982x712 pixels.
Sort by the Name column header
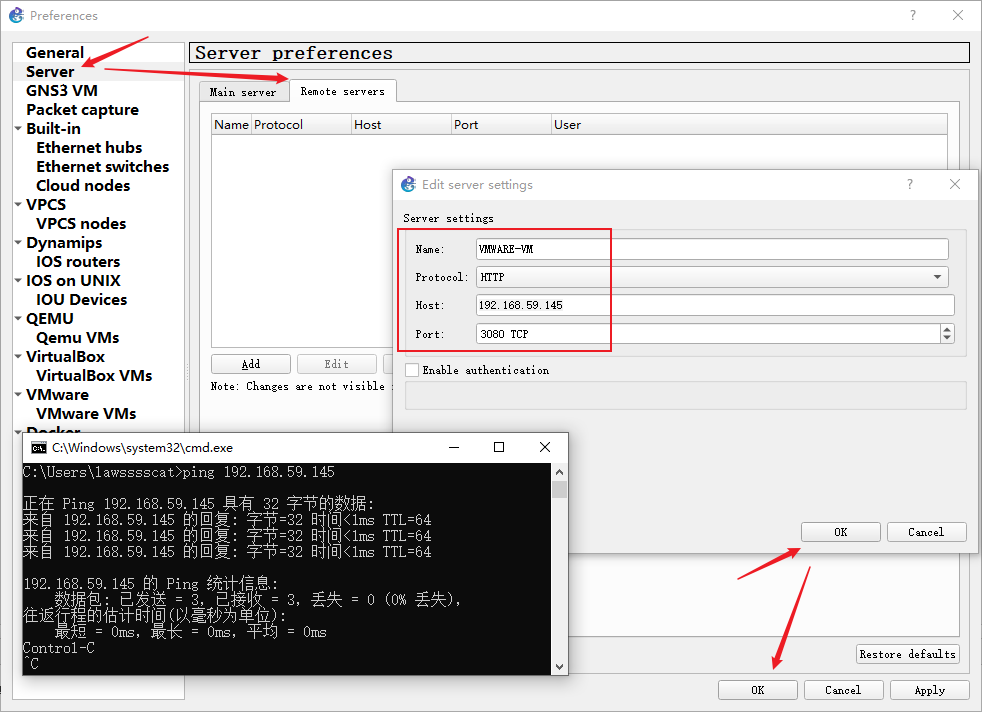coord(232,125)
